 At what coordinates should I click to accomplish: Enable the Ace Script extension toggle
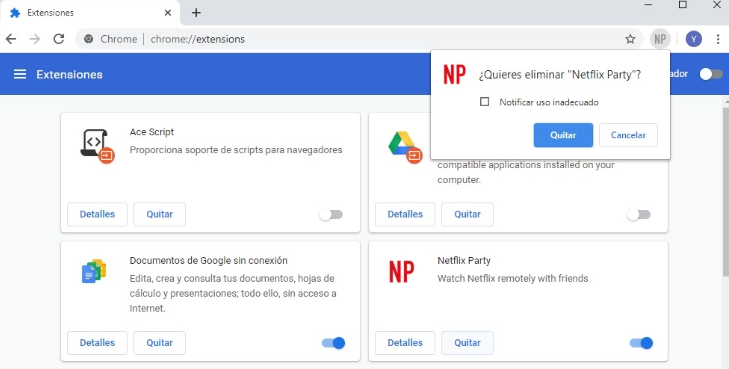(331, 214)
